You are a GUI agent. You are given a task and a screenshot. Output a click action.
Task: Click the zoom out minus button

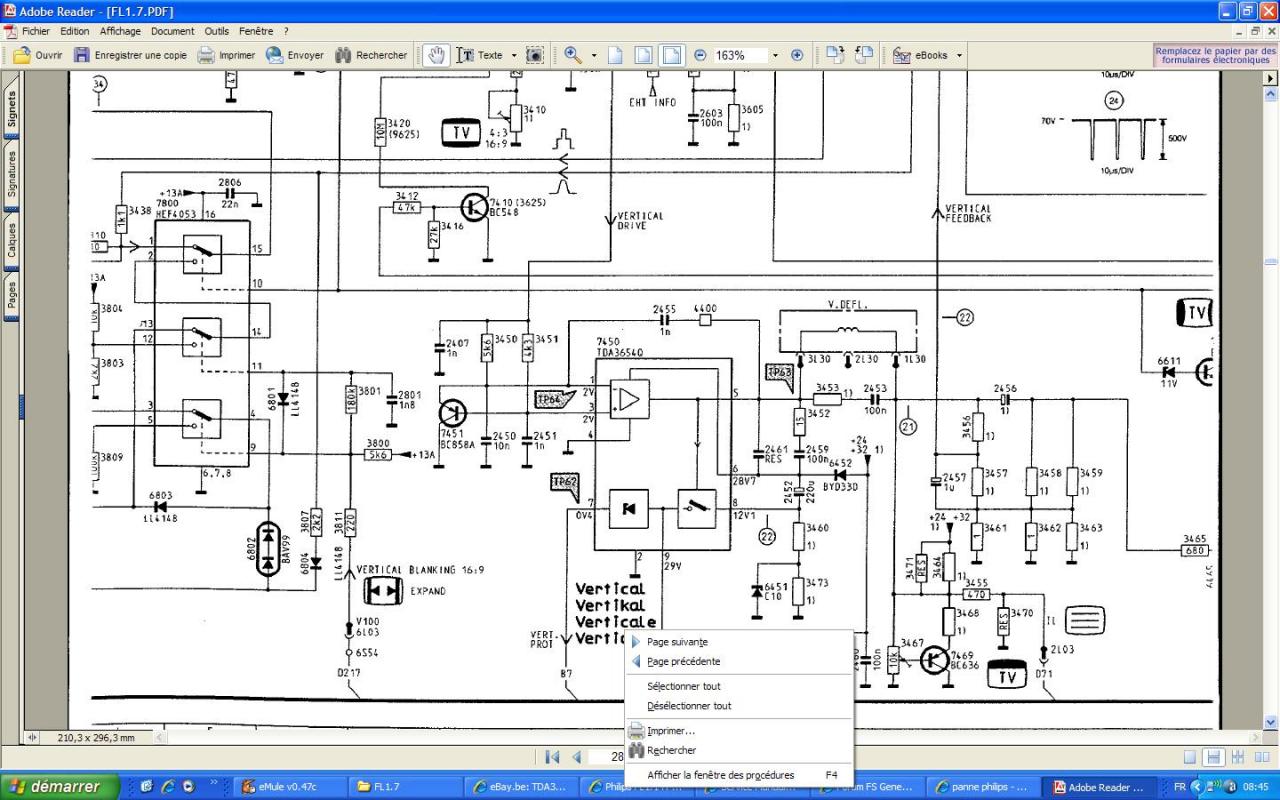click(700, 55)
